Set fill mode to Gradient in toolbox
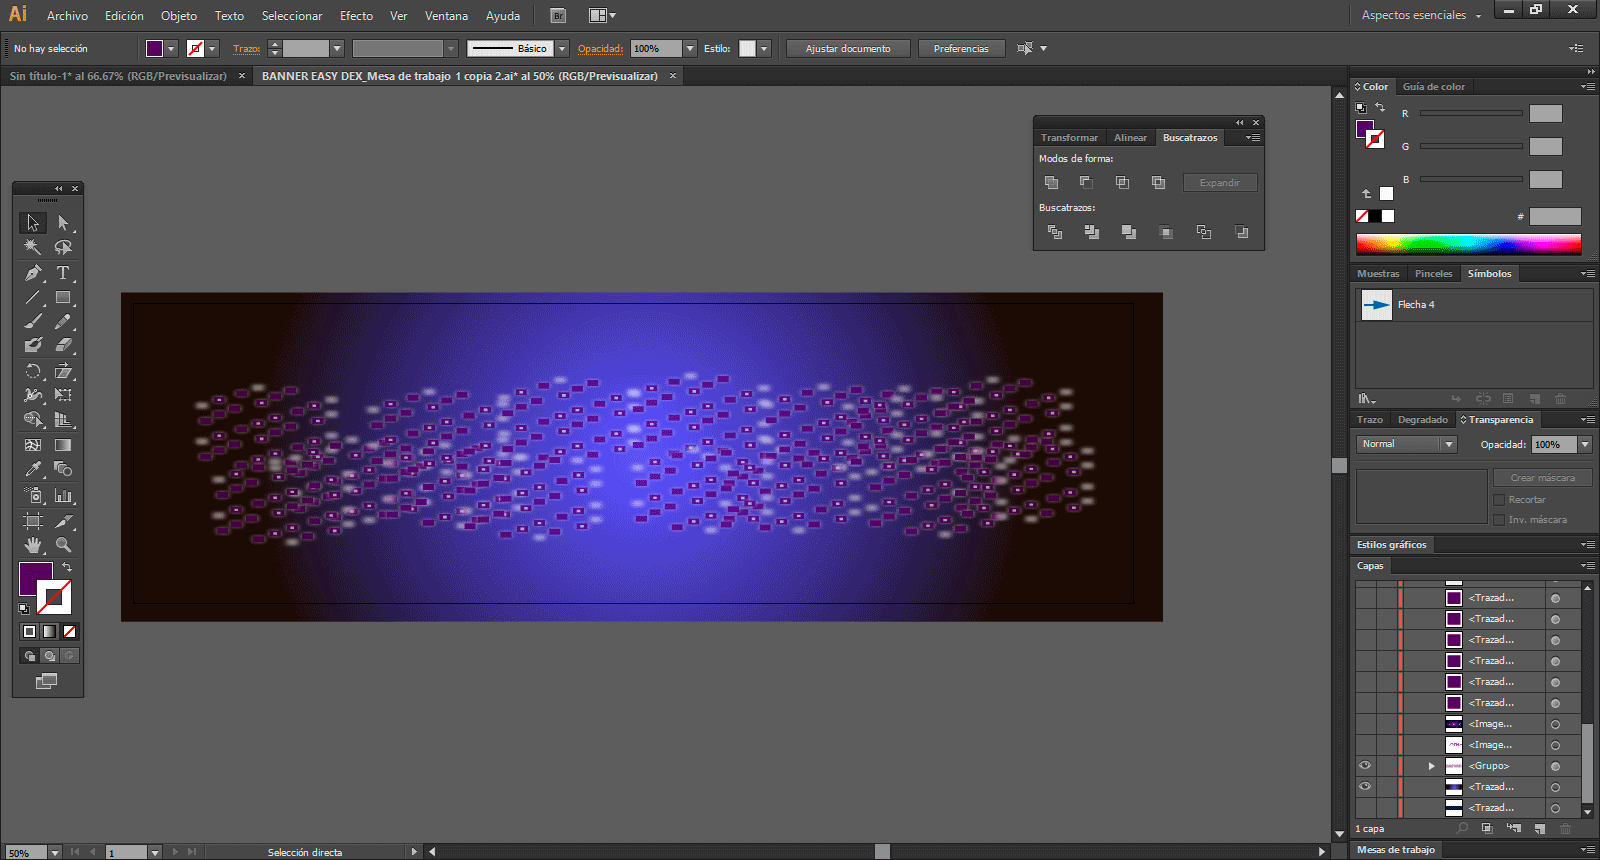 click(x=50, y=631)
